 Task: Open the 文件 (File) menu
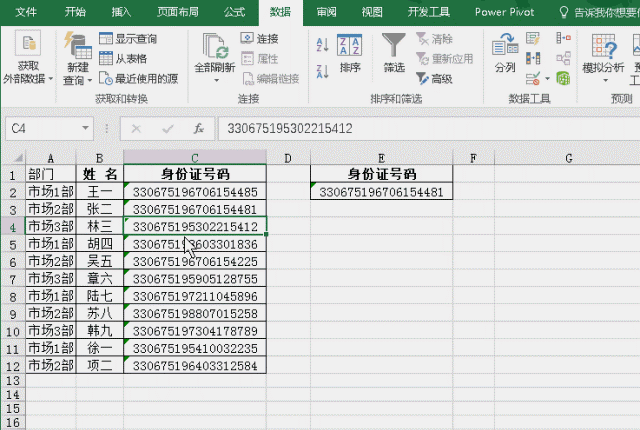coord(27,12)
